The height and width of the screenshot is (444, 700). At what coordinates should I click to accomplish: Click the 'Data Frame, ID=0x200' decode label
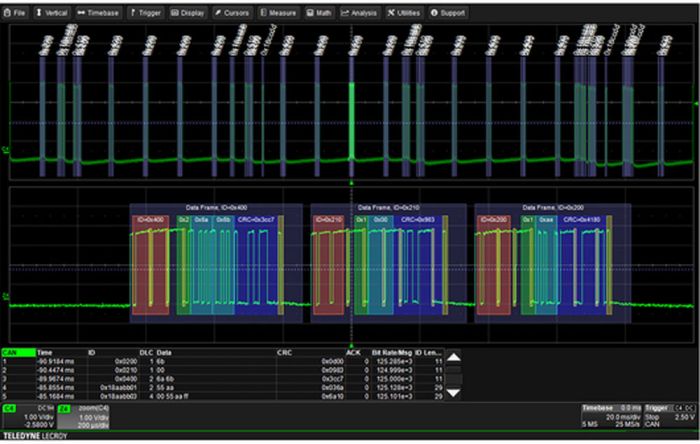[x=553, y=207]
